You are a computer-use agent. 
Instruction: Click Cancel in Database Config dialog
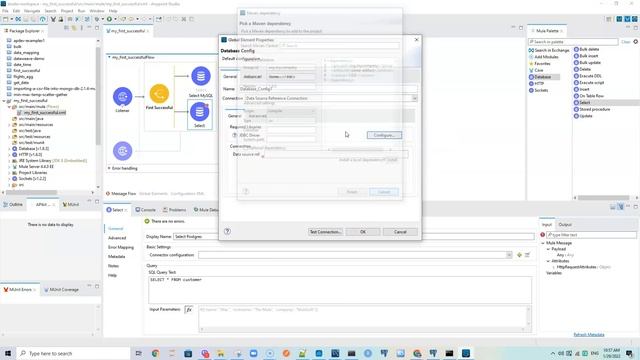400,232
